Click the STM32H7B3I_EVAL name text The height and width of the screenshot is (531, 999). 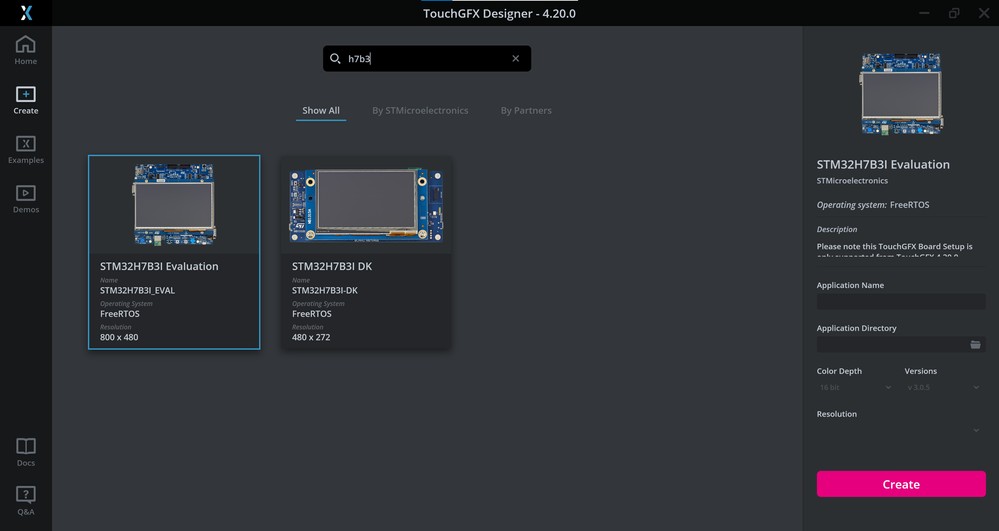tap(137, 291)
